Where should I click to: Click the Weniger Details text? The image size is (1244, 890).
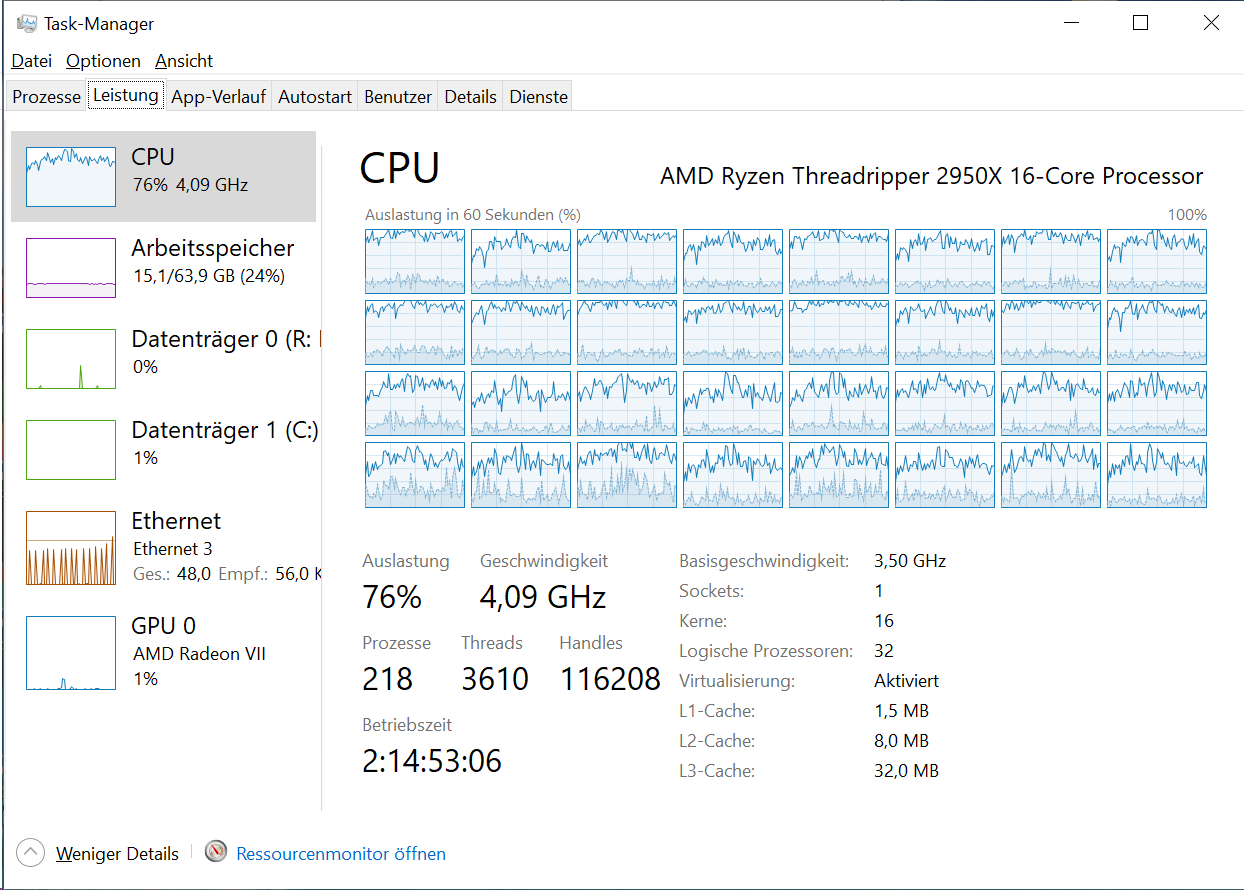pos(117,854)
